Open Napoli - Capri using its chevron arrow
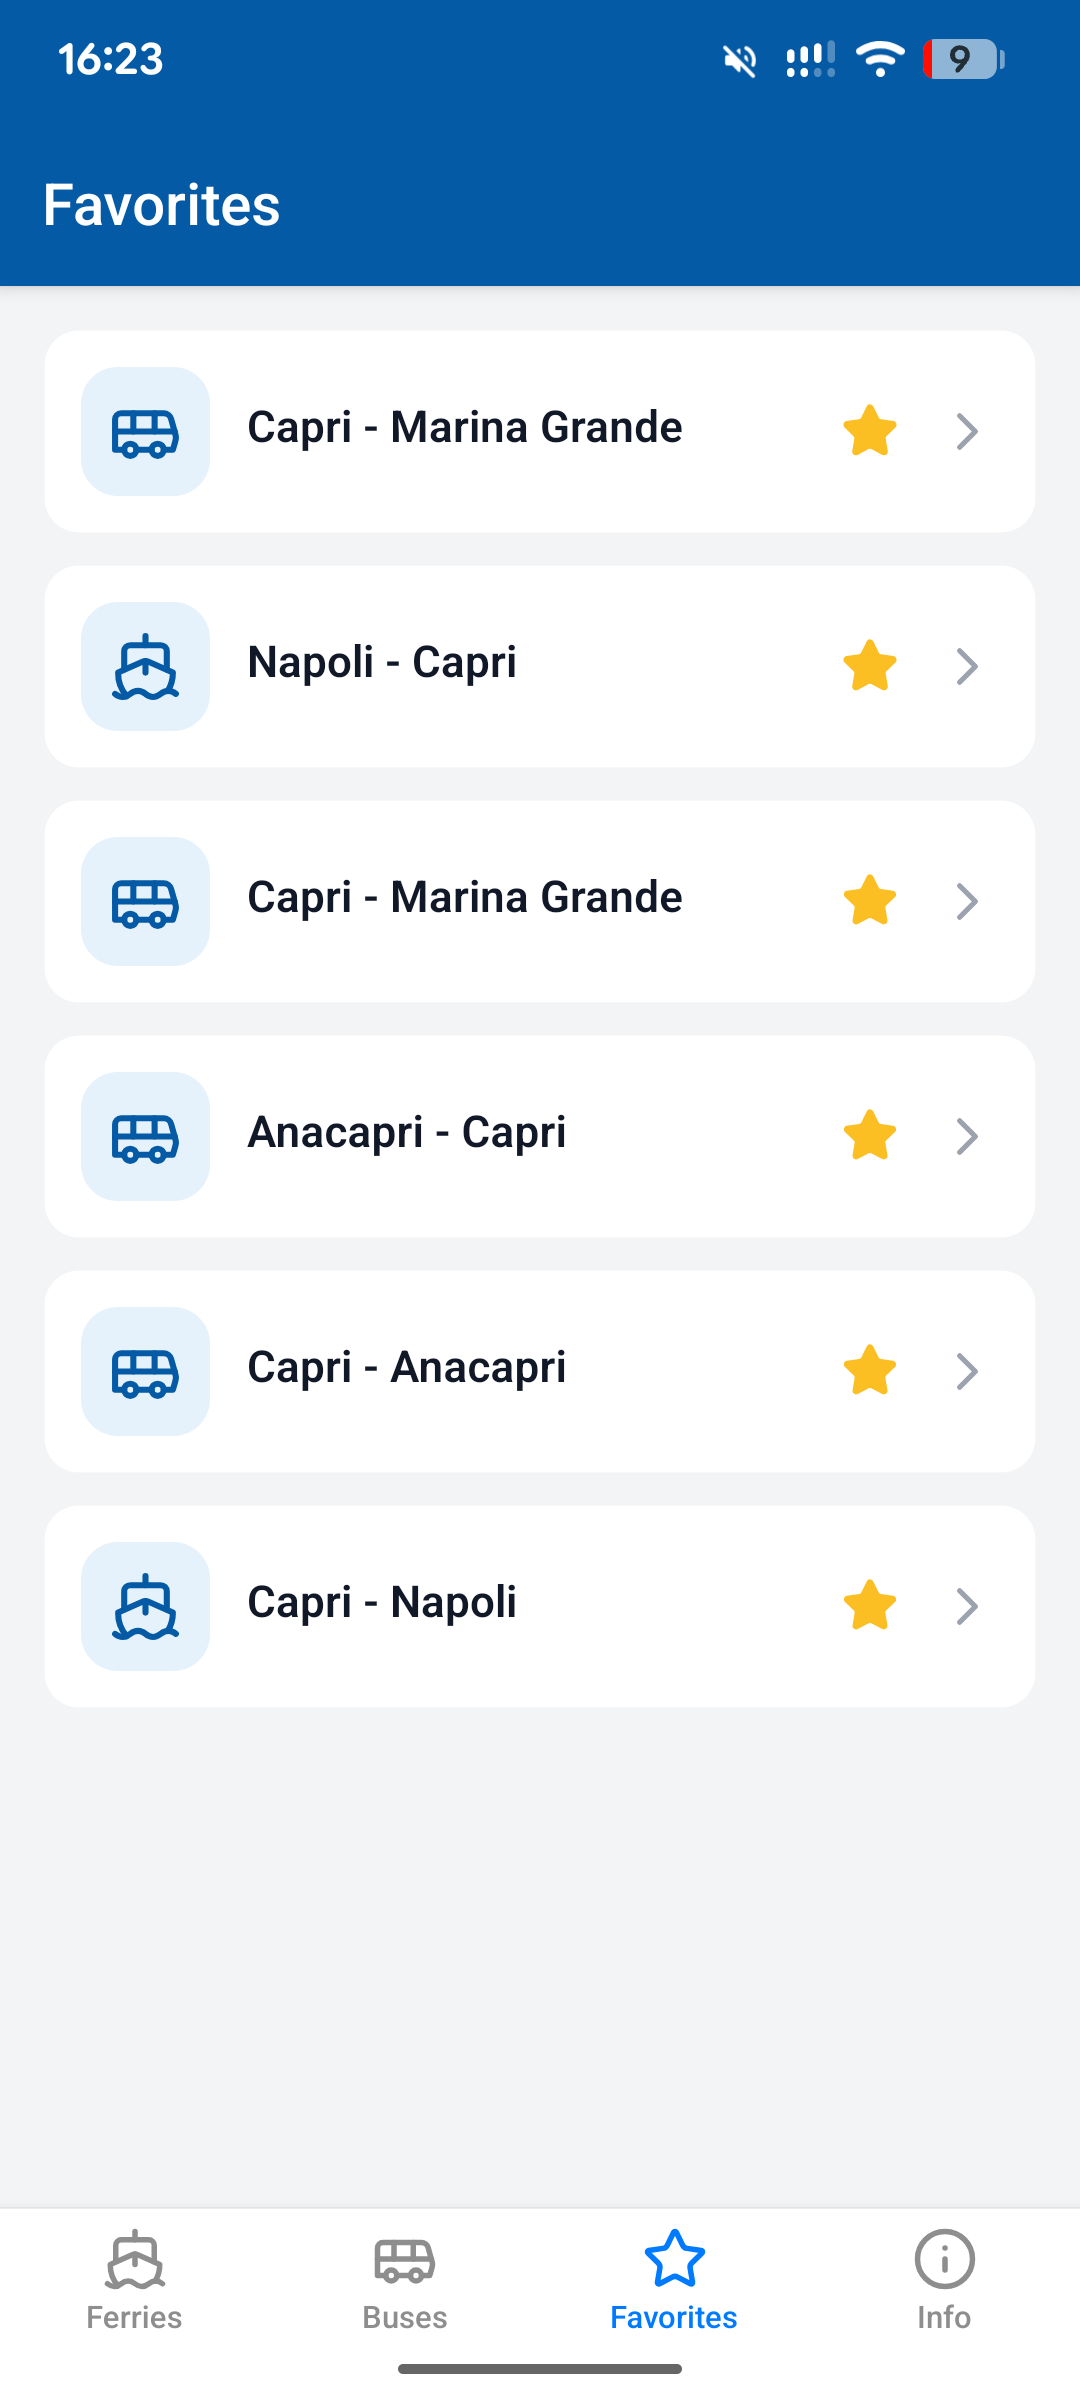This screenshot has width=1080, height=2400. coord(967,666)
